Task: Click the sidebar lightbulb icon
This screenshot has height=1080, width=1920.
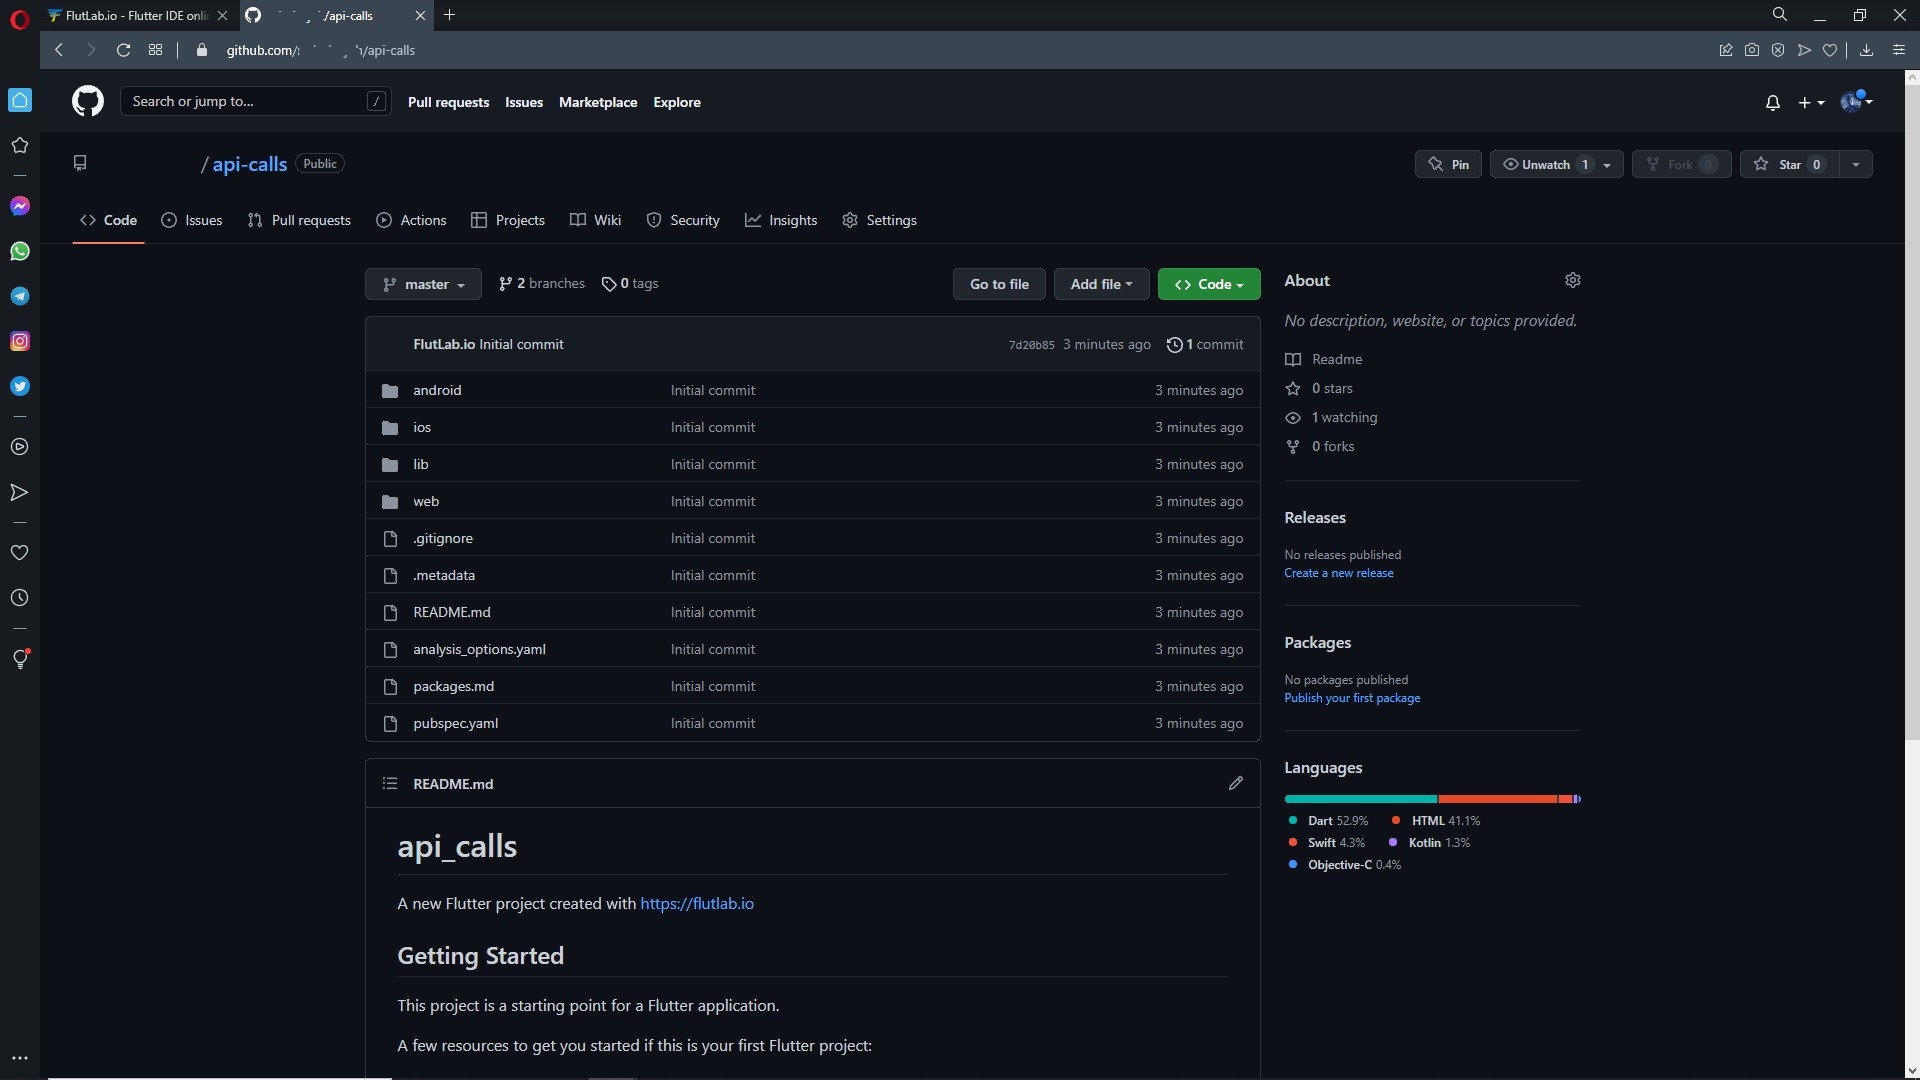Action: (x=20, y=658)
